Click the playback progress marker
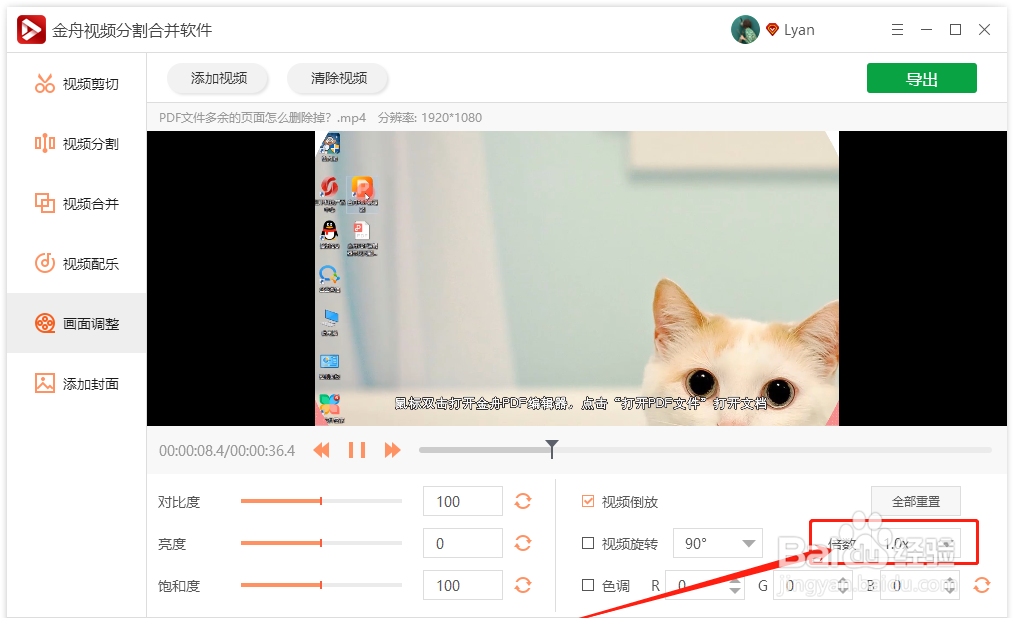 [x=552, y=448]
